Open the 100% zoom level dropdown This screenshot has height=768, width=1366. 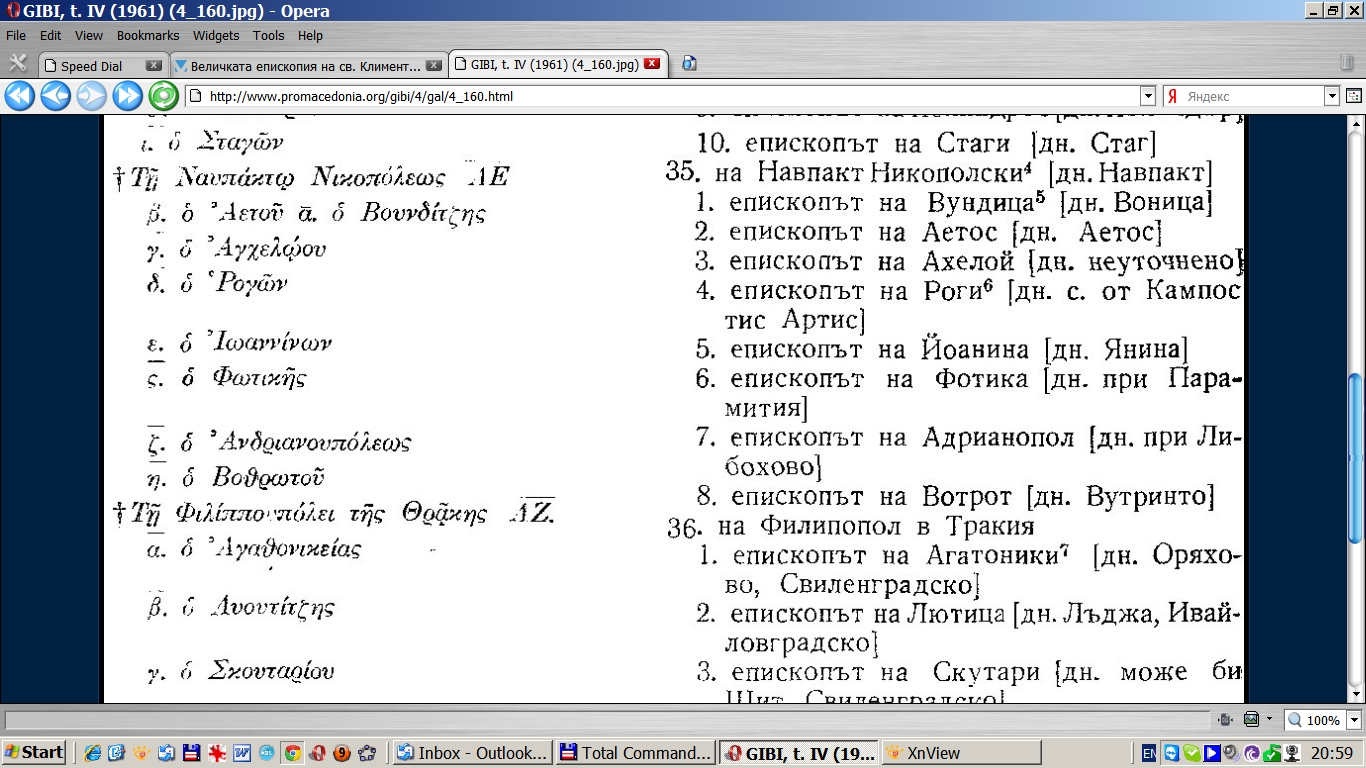coord(1354,720)
